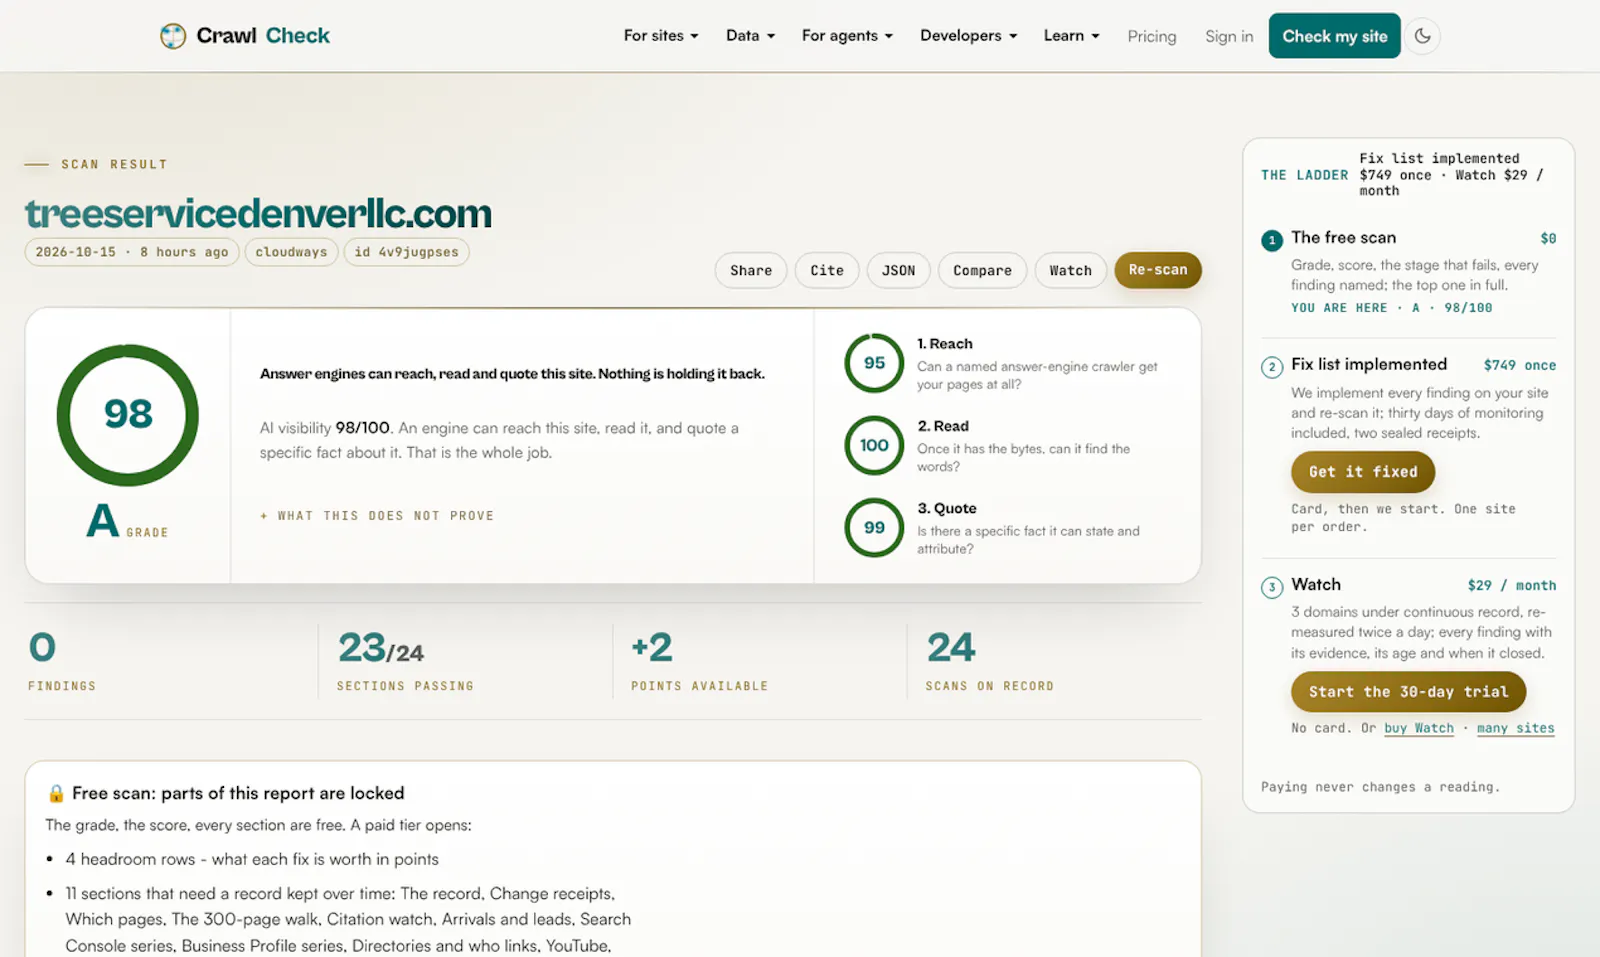Click the SCAN RESULT label
The height and width of the screenshot is (957, 1600).
coord(114,164)
